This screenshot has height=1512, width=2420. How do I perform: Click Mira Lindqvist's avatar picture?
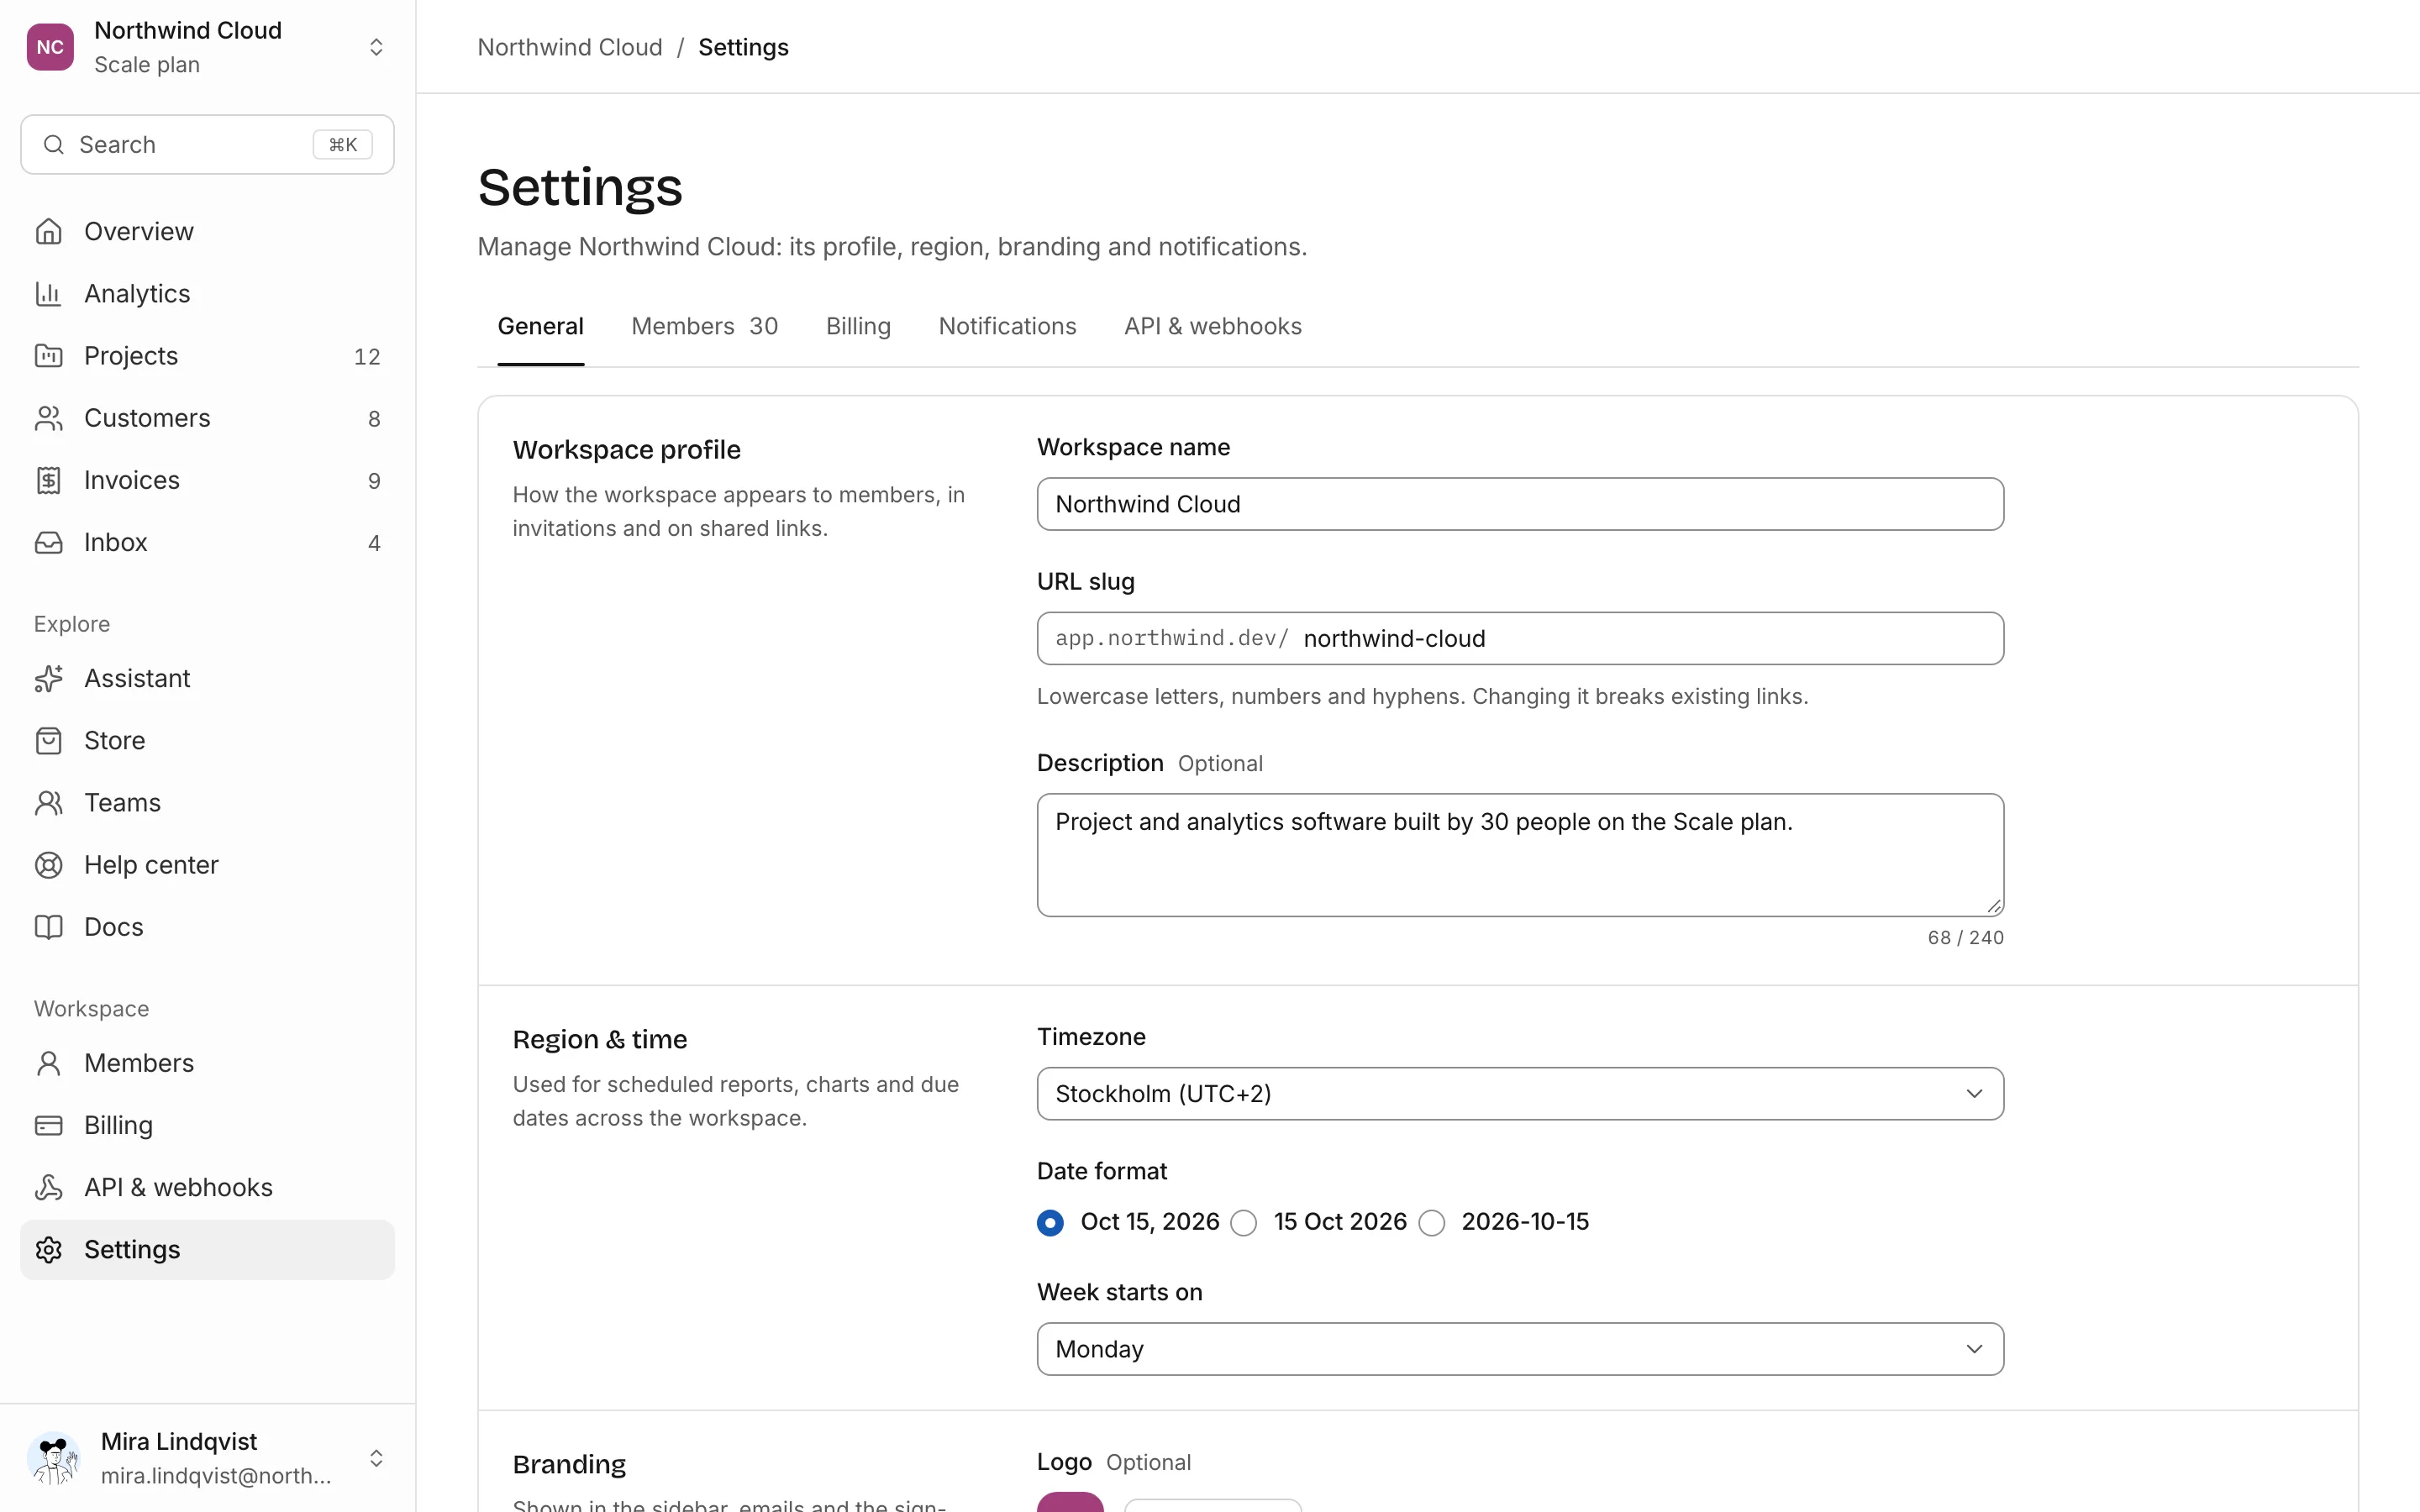pyautogui.click(x=54, y=1458)
